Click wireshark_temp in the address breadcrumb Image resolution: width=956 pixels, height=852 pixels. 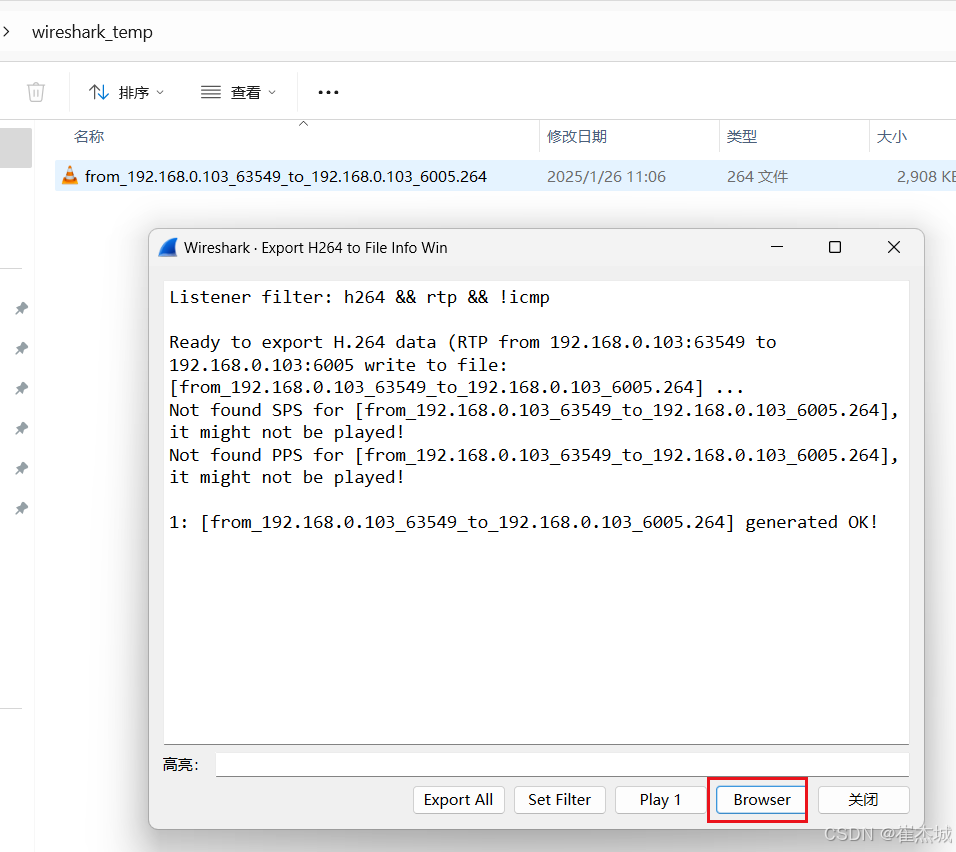coord(92,32)
